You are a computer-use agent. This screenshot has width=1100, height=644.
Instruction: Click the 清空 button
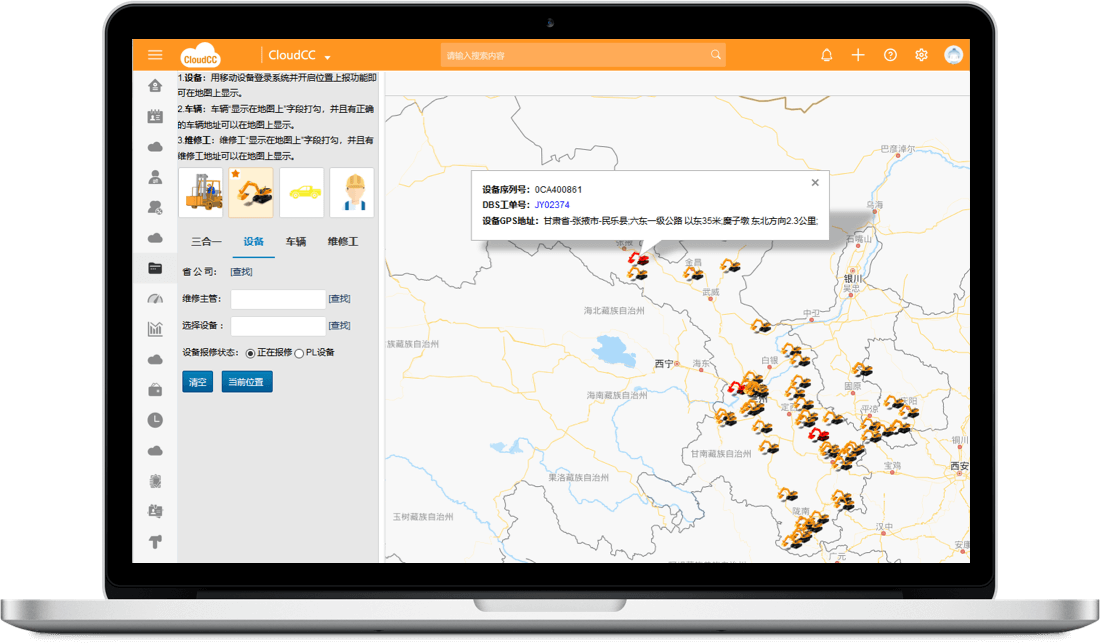pyautogui.click(x=197, y=382)
